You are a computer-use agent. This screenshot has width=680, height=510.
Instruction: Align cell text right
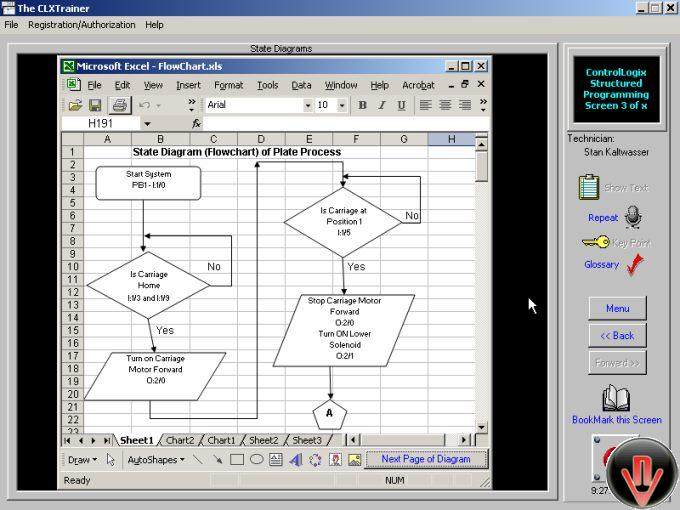(465, 105)
